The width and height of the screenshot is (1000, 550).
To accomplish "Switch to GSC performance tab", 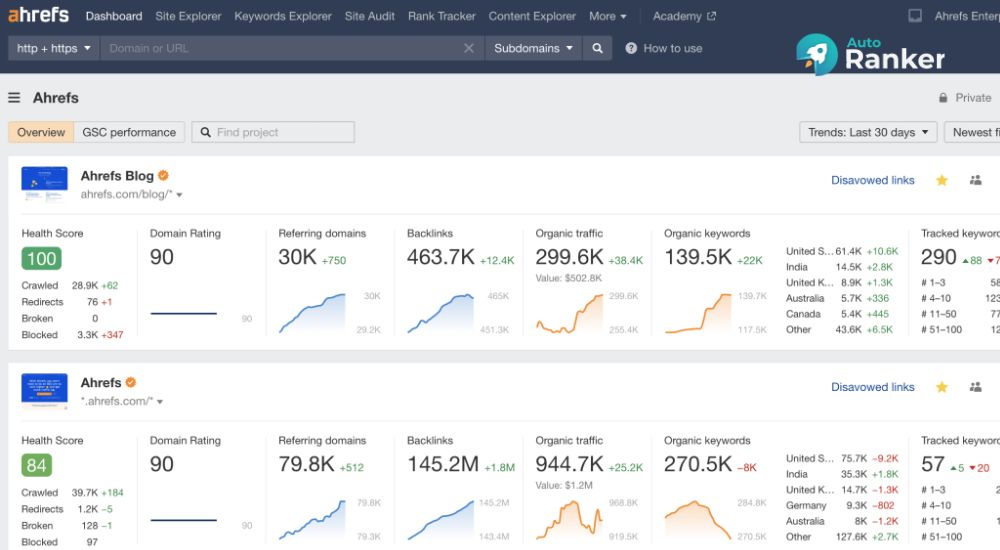I will tap(129, 132).
